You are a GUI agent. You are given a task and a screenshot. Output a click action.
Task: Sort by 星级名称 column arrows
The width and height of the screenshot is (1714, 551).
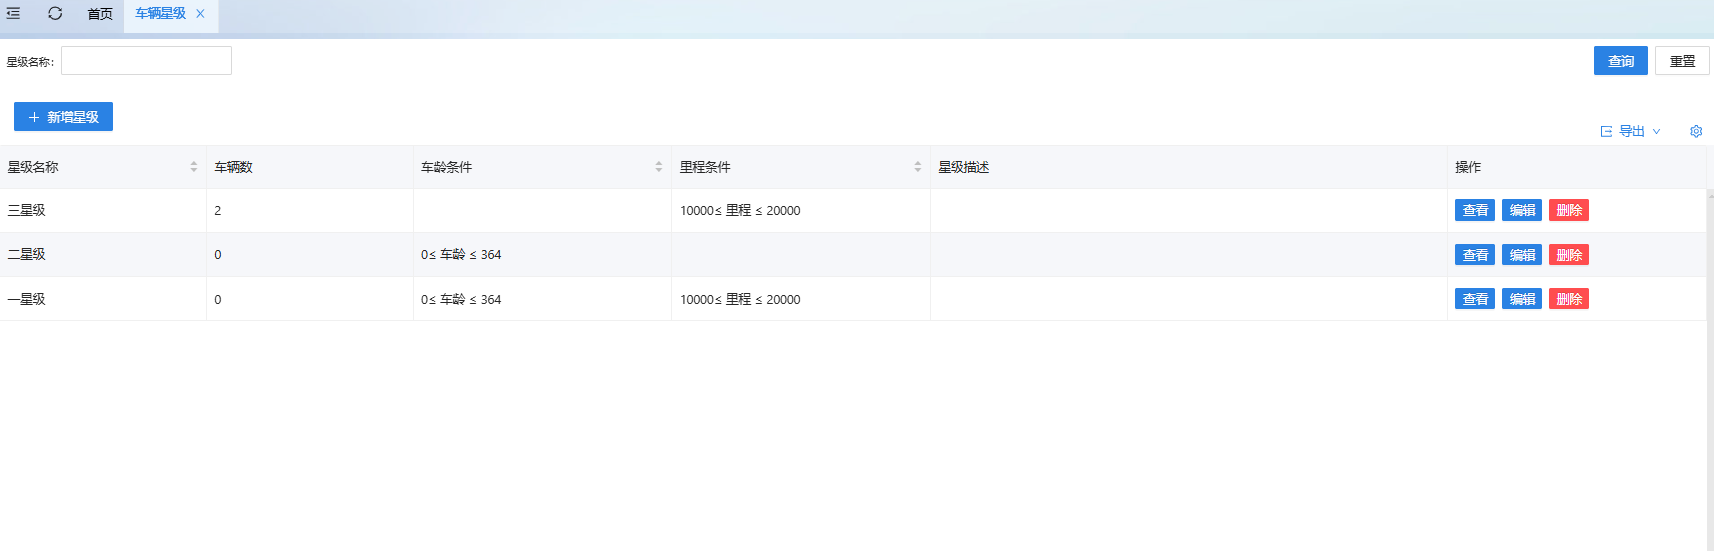coord(193,167)
